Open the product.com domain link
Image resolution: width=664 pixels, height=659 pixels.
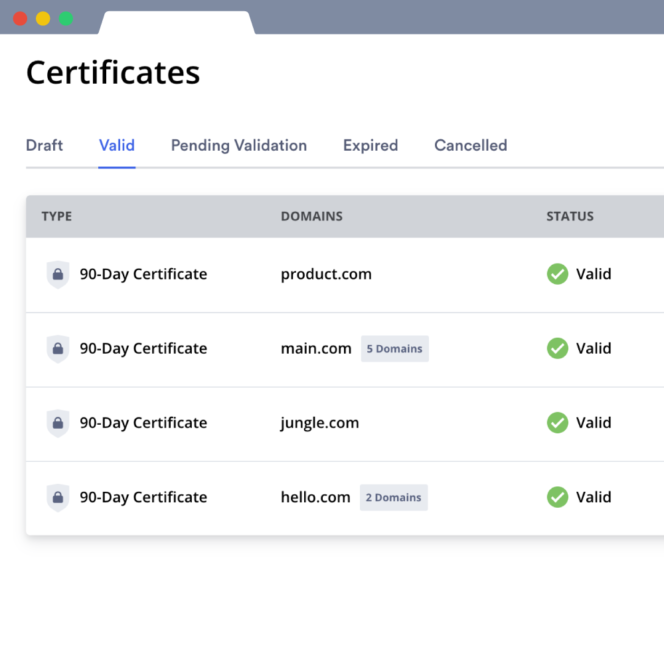[x=326, y=274]
